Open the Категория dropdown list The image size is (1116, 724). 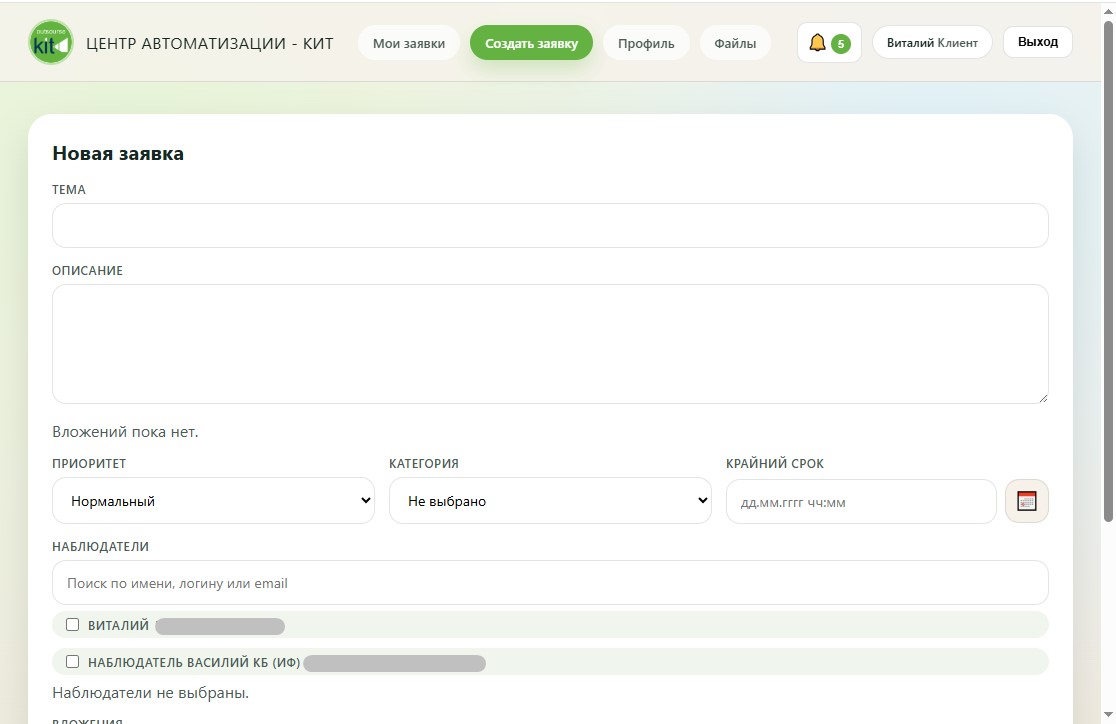(550, 501)
